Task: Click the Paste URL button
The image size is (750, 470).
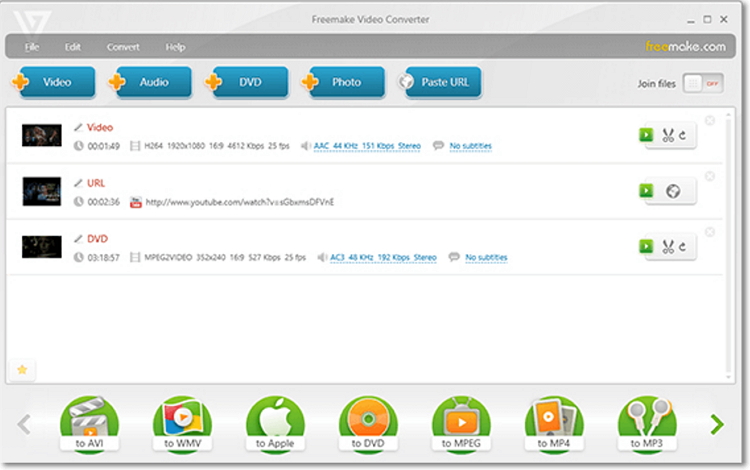Action: [441, 83]
